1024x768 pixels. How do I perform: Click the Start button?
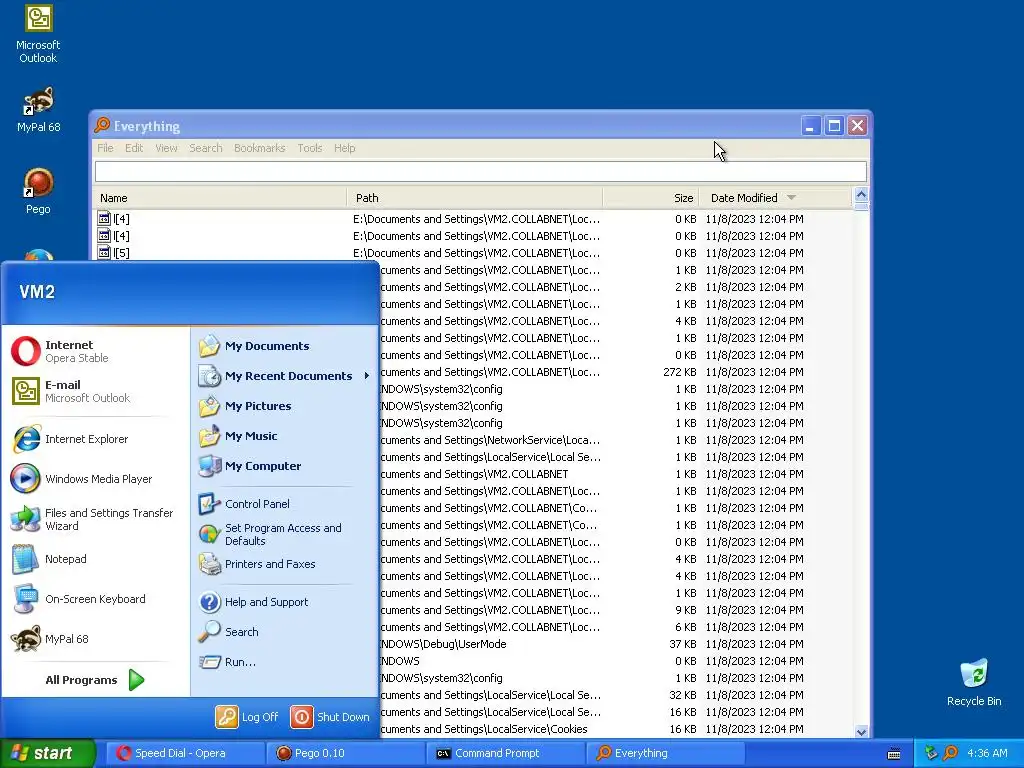click(48, 753)
